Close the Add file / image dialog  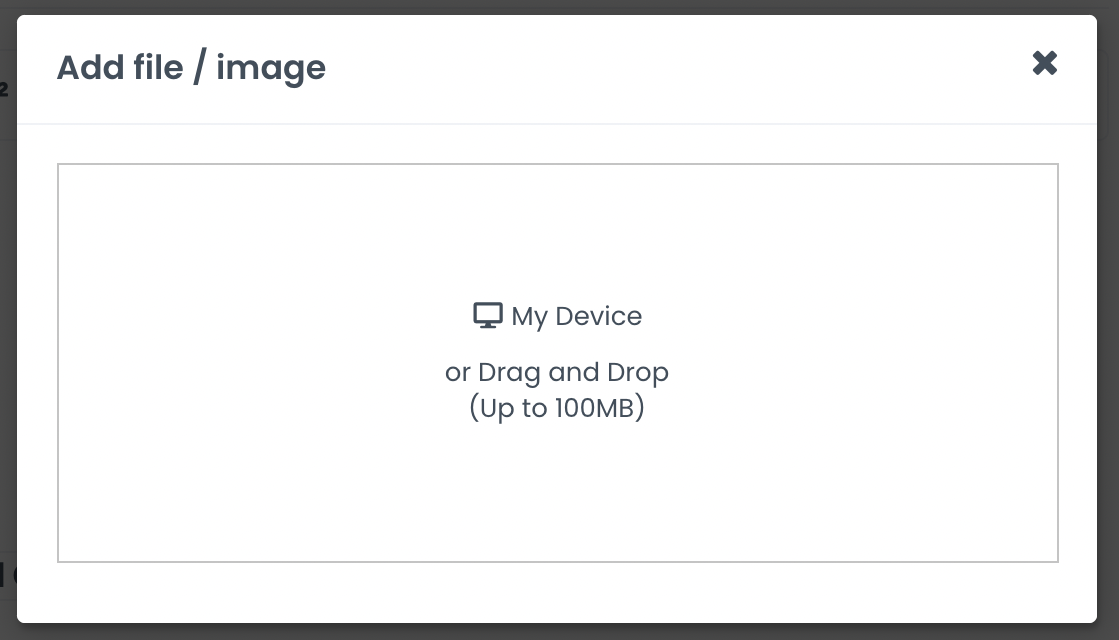(1044, 64)
